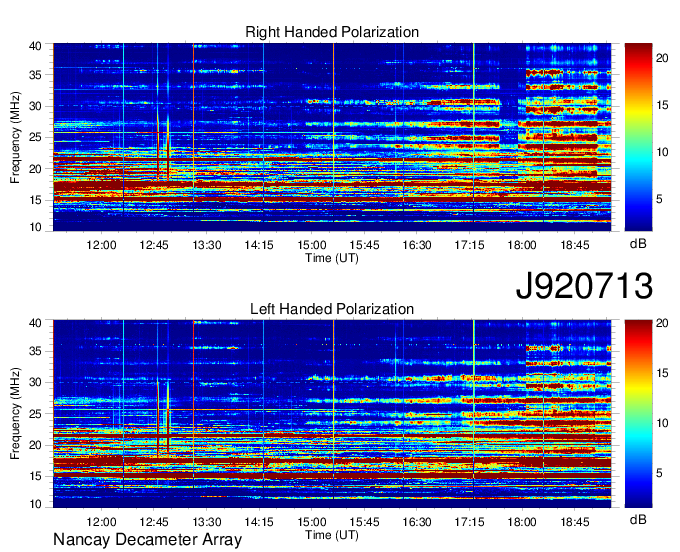The height and width of the screenshot is (552, 680).
Task: Click the 'Right Handed Polarization' plot title
Action: [x=332, y=32]
